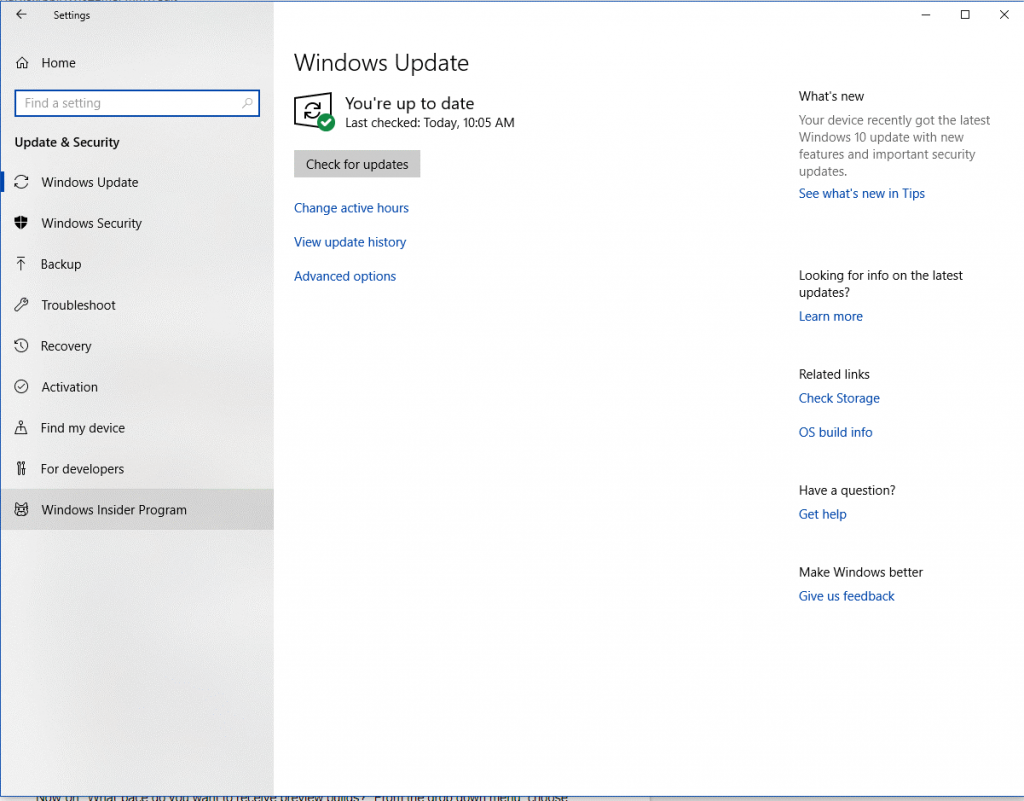Click the Windows Update page title

381,63
